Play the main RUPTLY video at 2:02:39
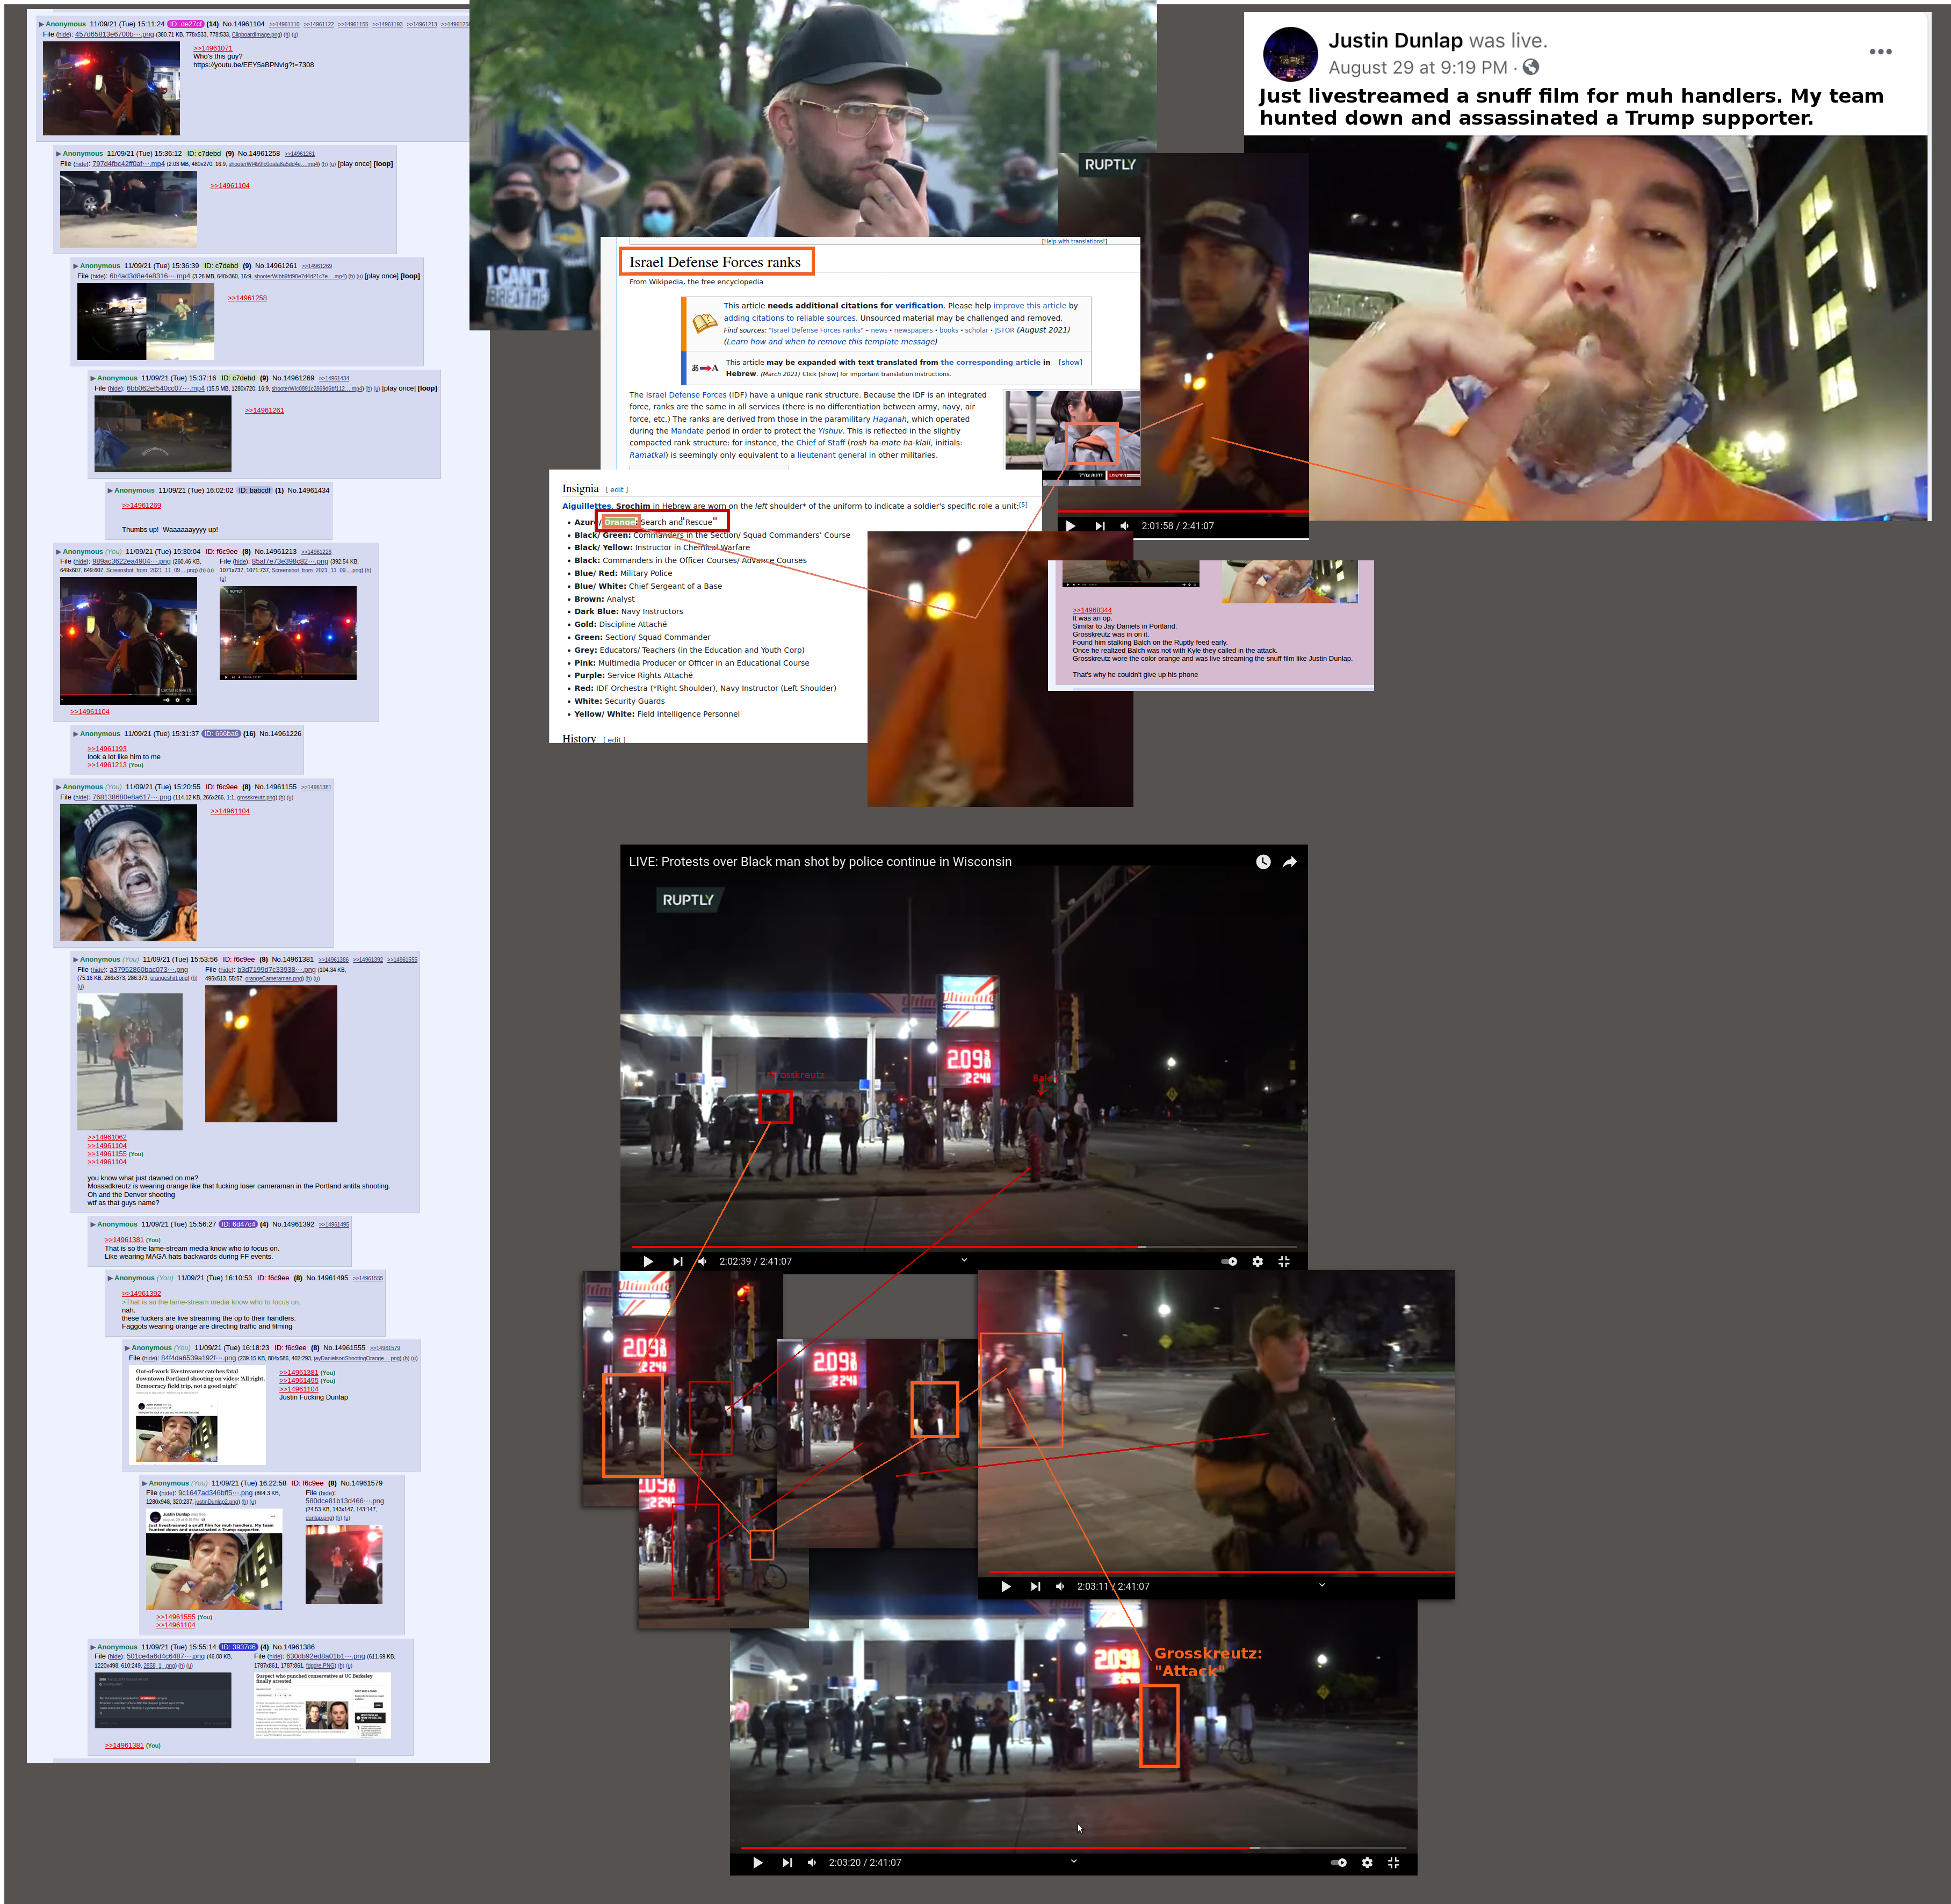Viewport: 1951px width, 1904px height. (x=648, y=1261)
